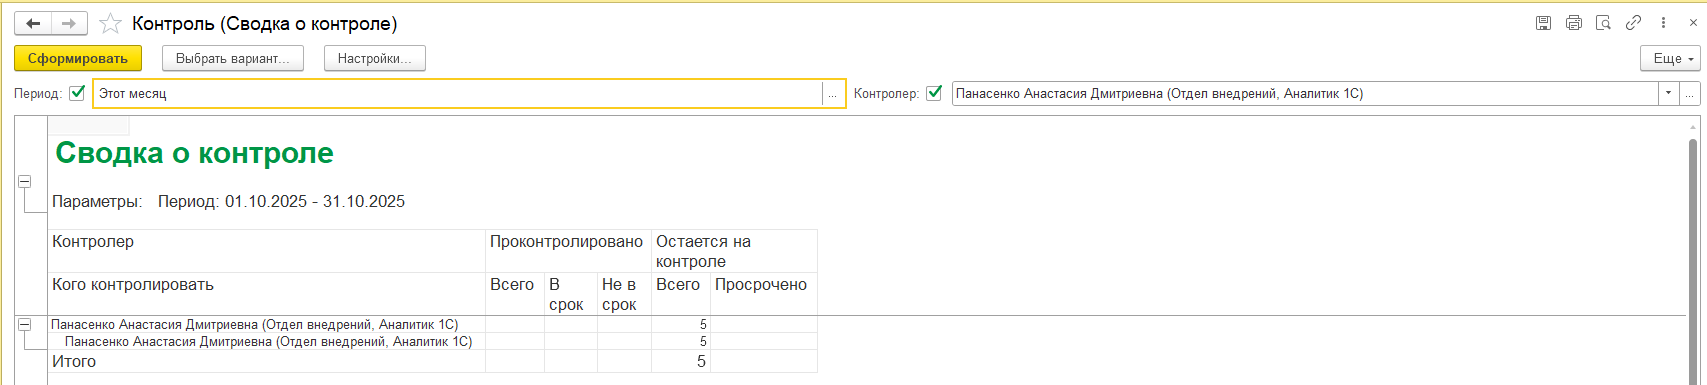Go back with the left arrow
This screenshot has height=385, width=1707.
(33, 23)
